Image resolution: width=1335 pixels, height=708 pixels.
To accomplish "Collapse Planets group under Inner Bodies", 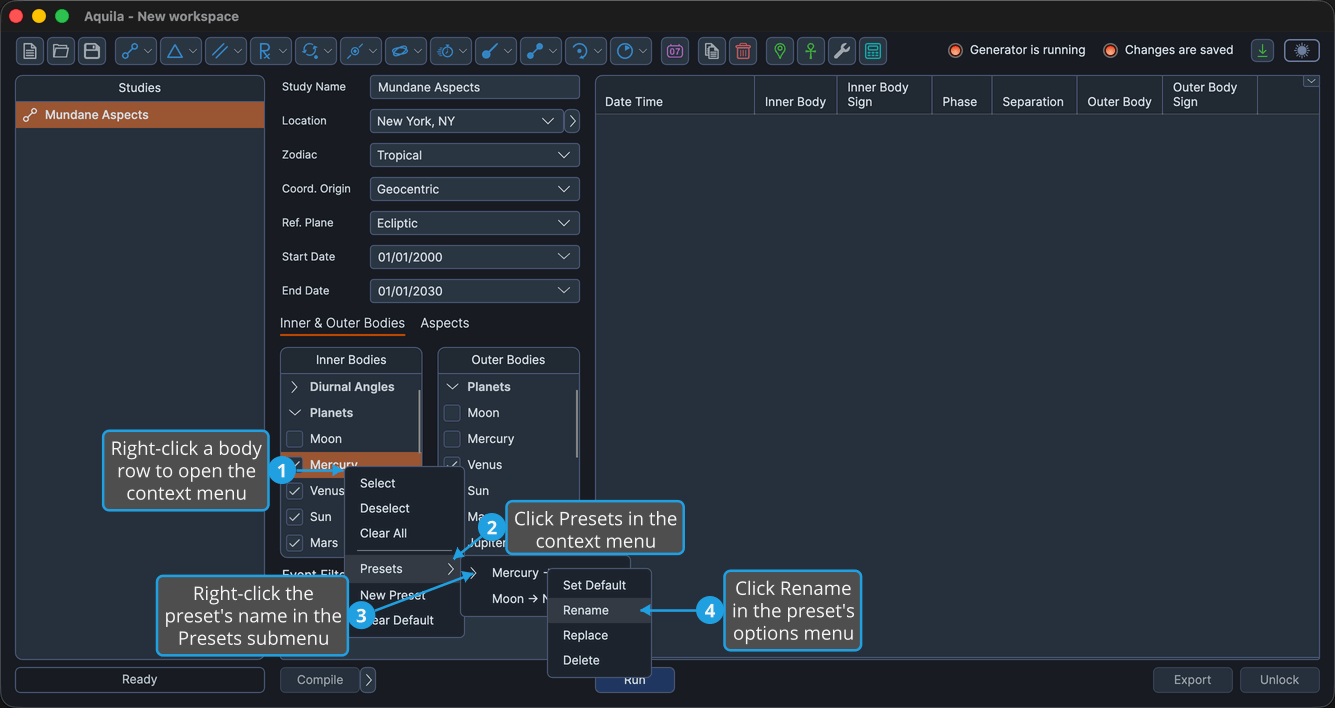I will tap(295, 413).
